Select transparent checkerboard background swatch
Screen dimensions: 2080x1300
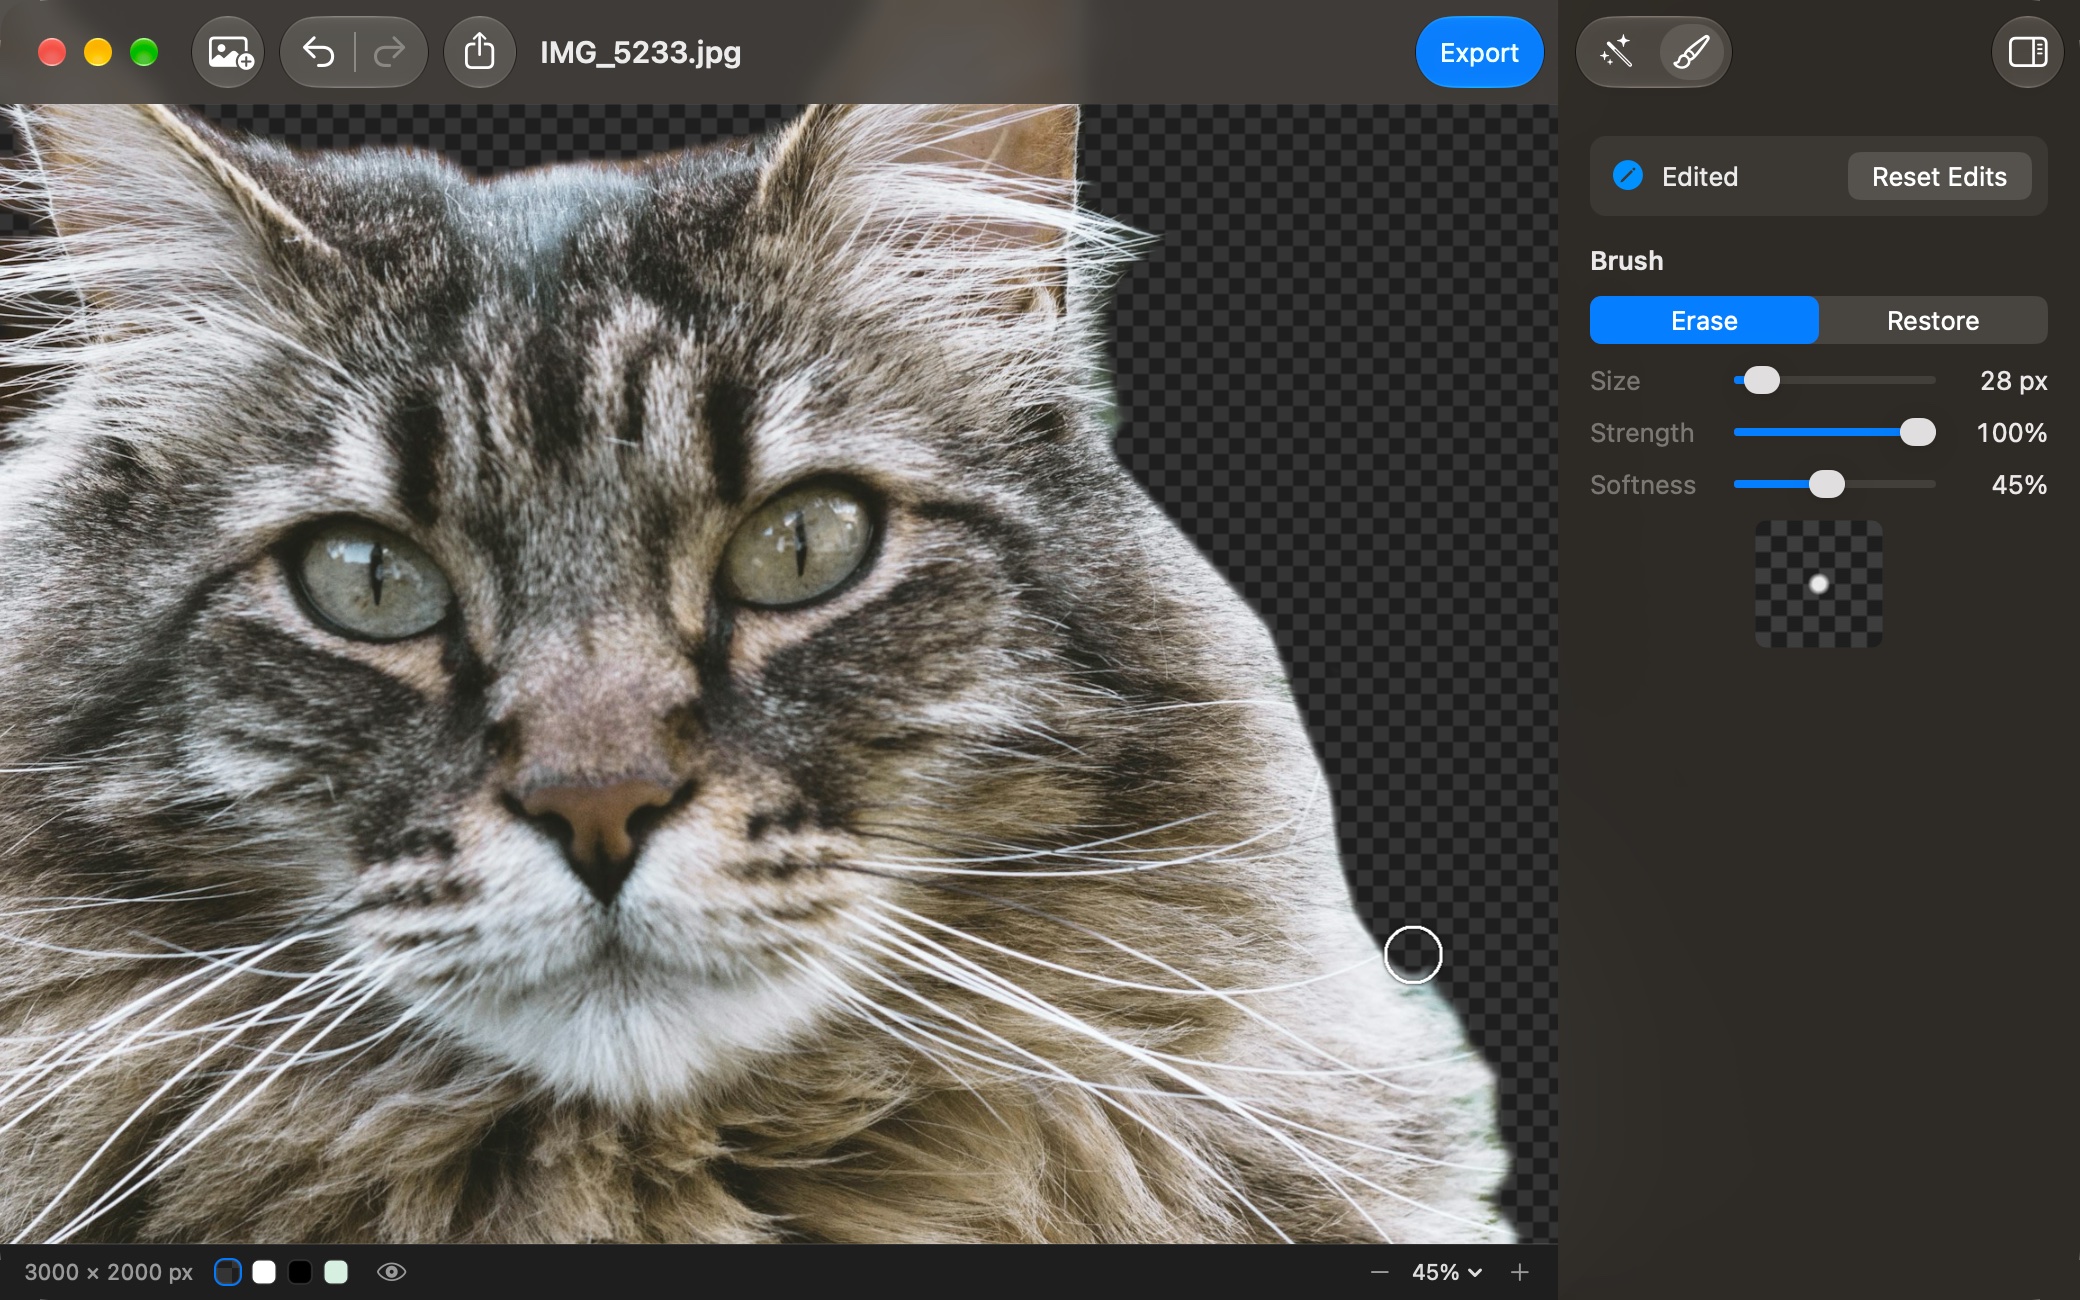(x=228, y=1272)
